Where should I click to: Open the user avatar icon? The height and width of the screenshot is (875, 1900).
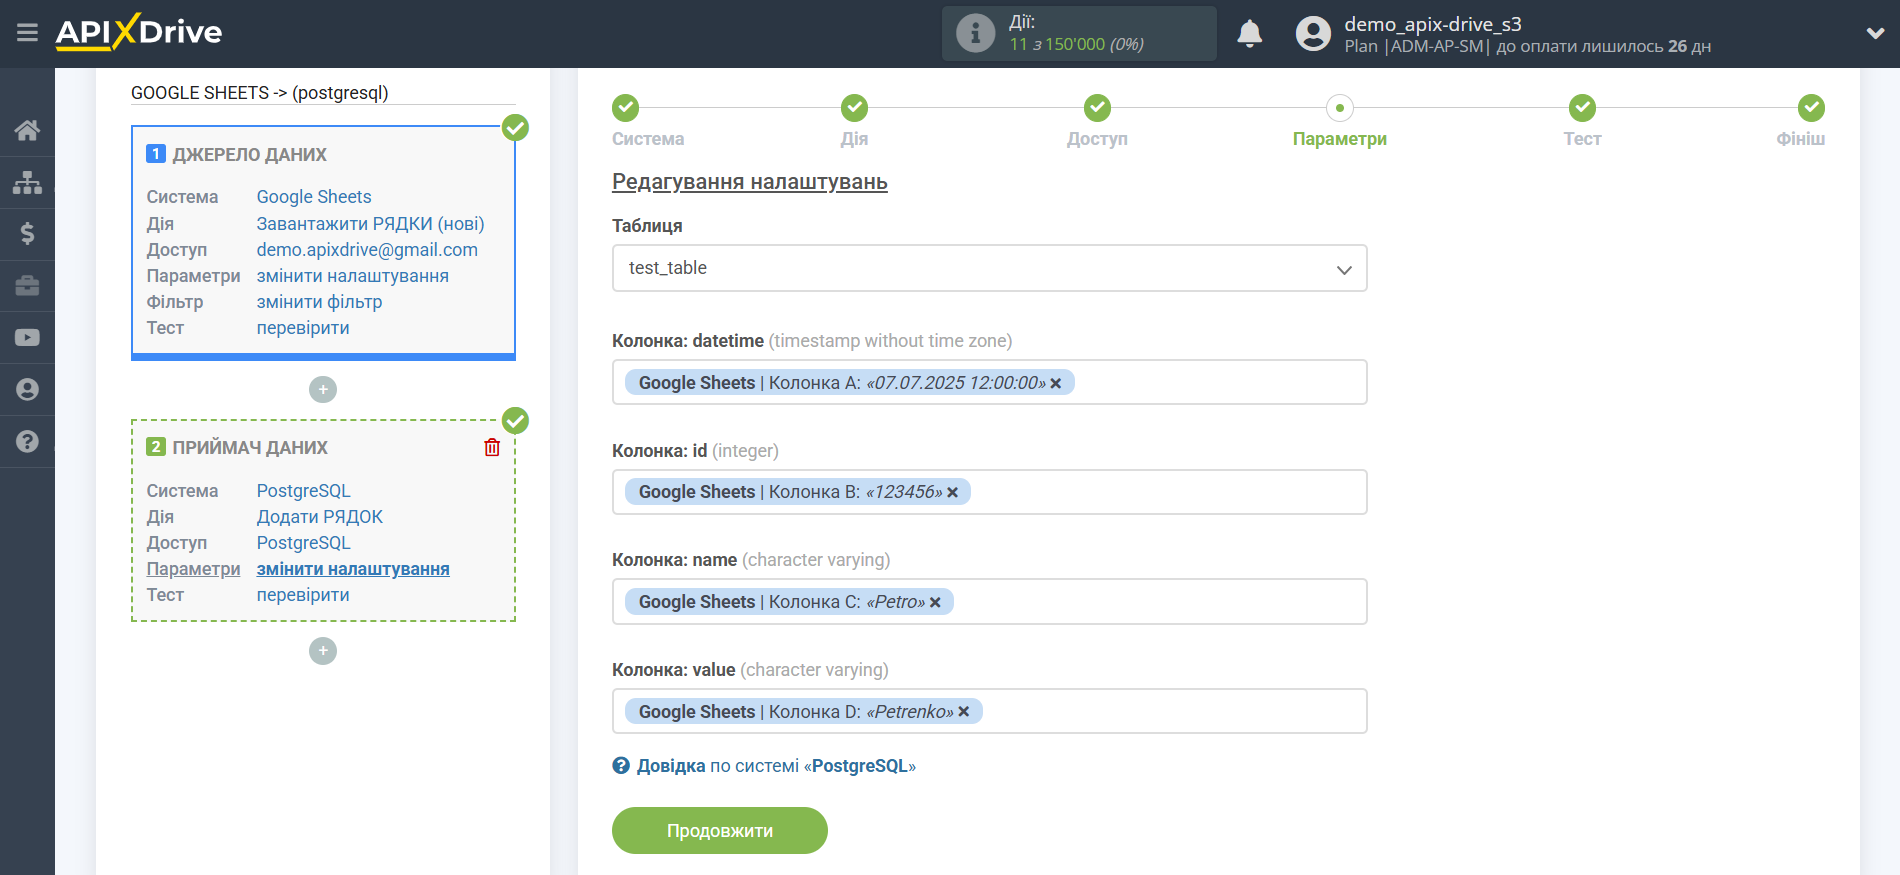[x=1313, y=34]
